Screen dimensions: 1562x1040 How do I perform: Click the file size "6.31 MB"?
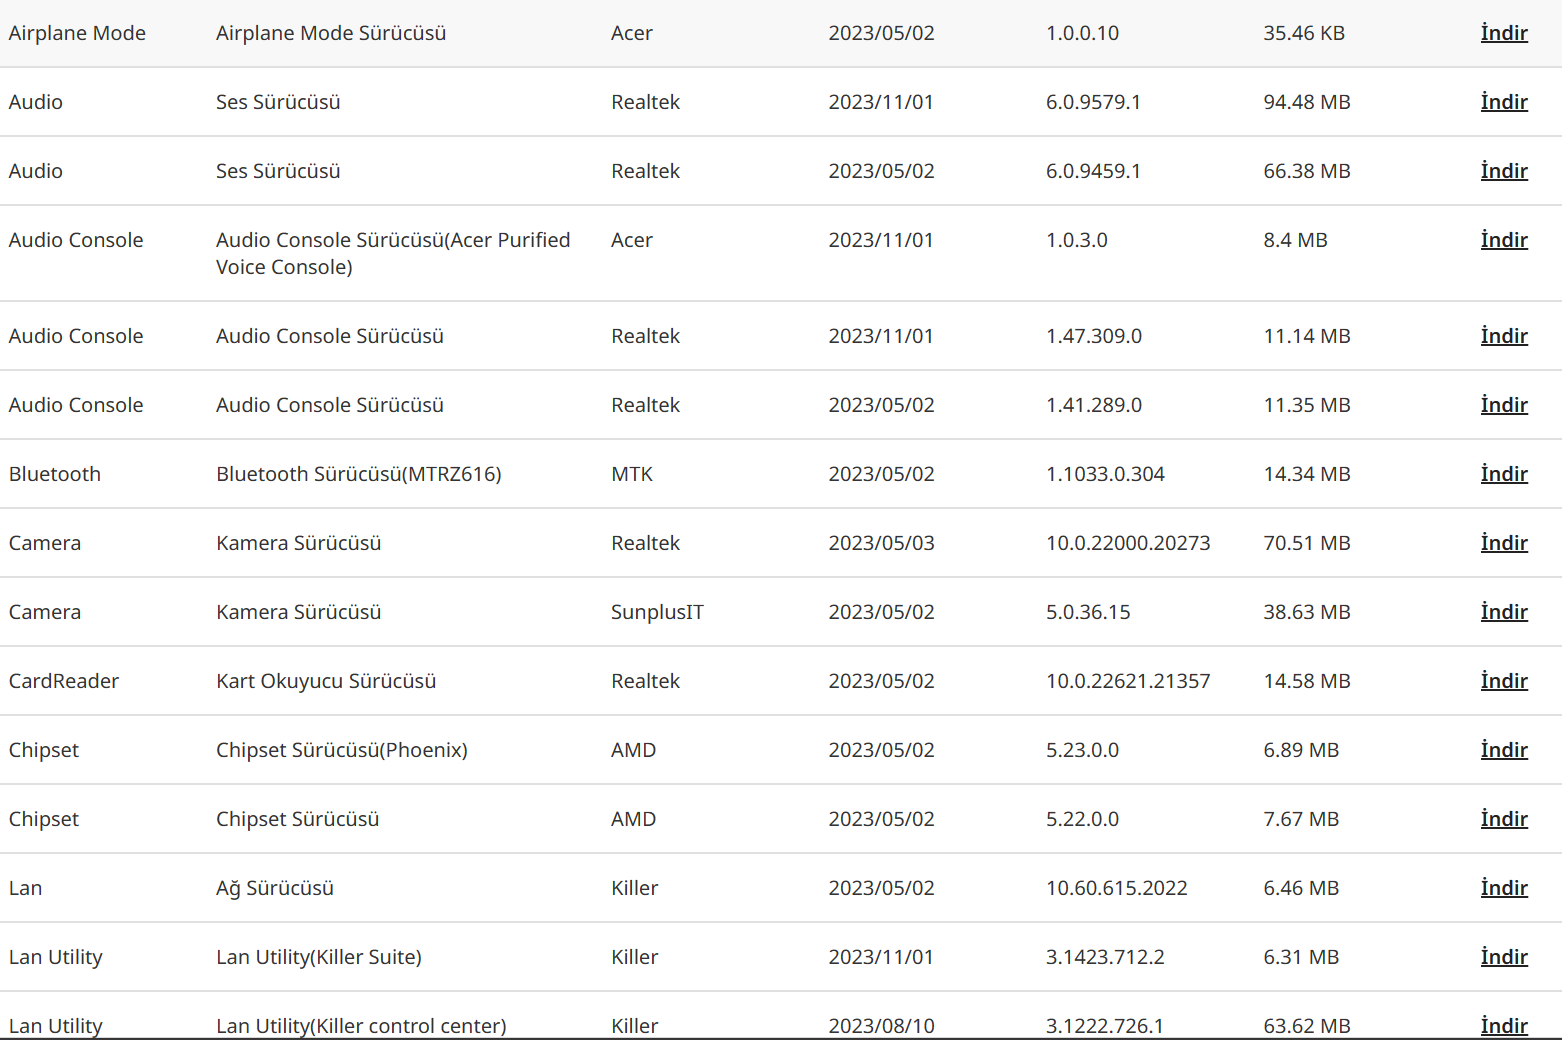click(1301, 957)
